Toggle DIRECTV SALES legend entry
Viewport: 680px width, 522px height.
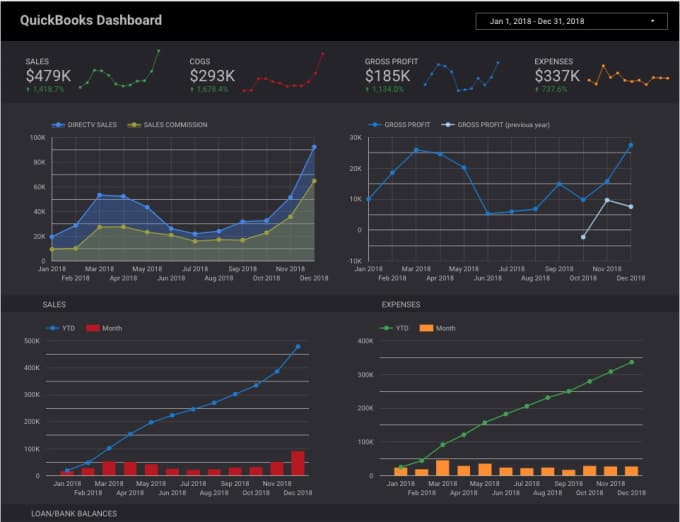tap(84, 125)
